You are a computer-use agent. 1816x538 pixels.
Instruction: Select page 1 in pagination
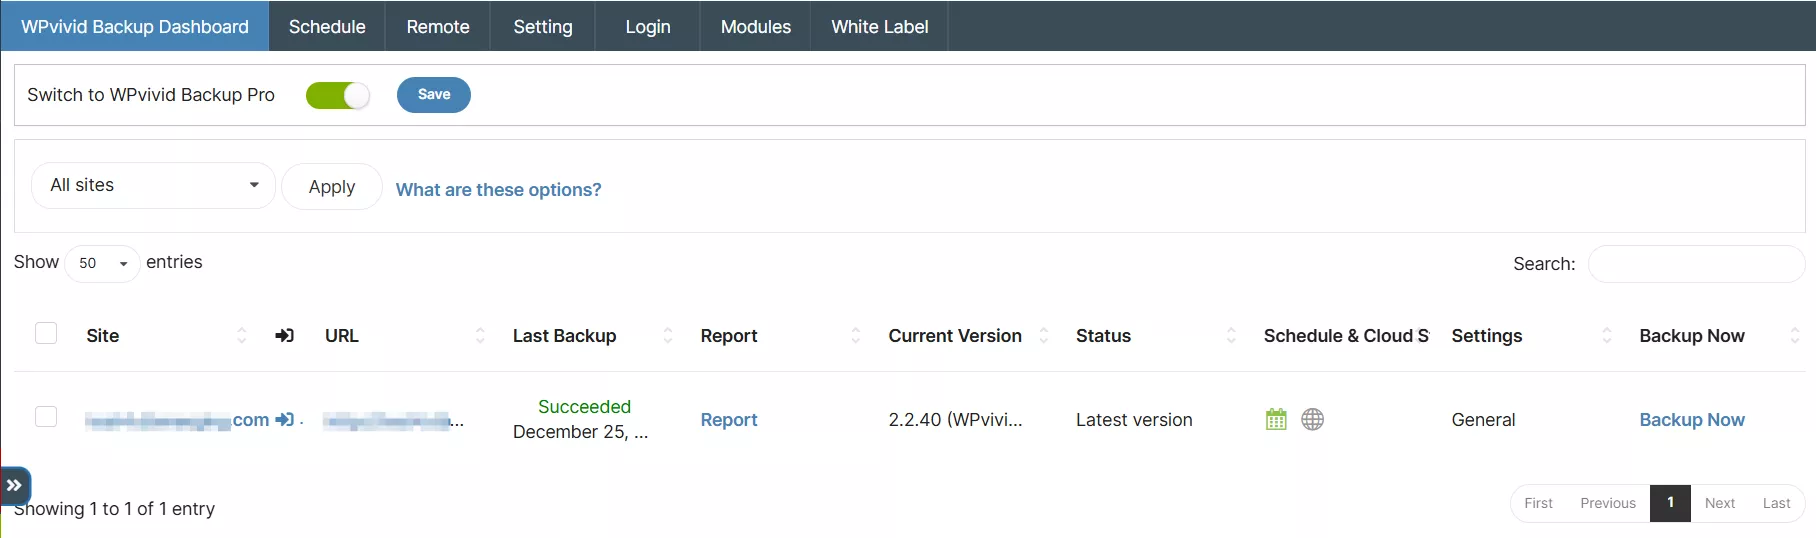1670,503
